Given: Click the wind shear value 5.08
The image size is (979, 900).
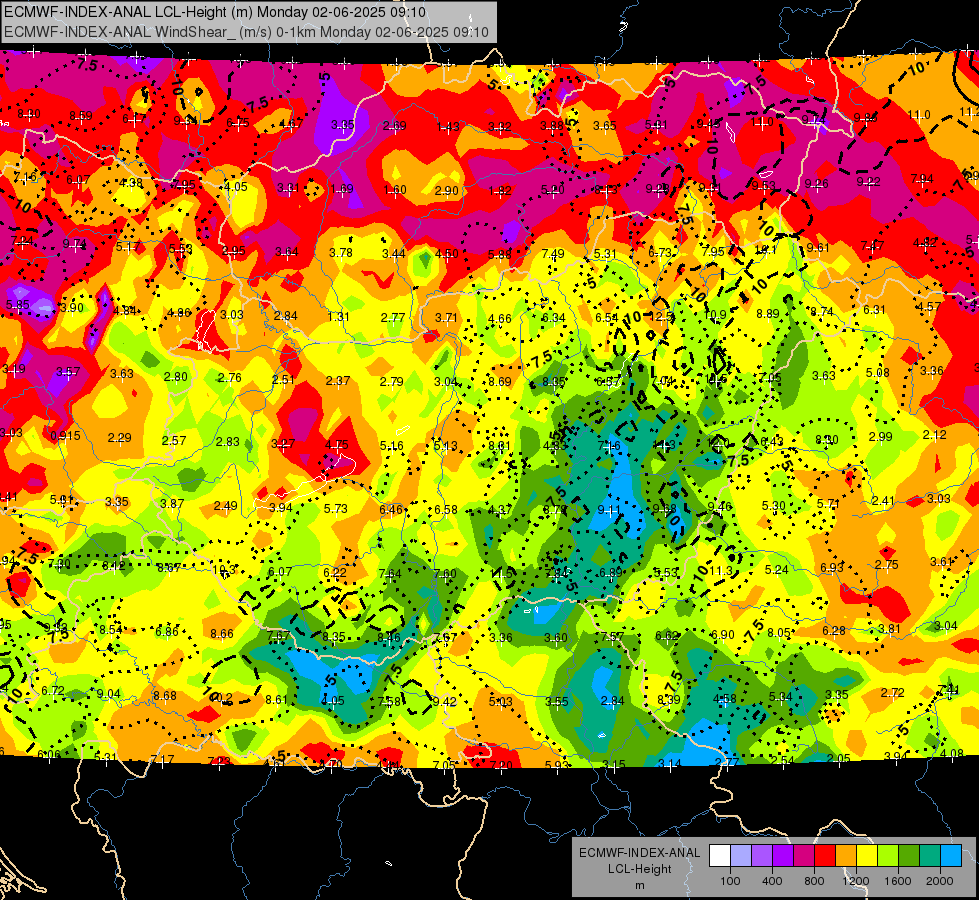Looking at the screenshot, I should pos(877,373).
